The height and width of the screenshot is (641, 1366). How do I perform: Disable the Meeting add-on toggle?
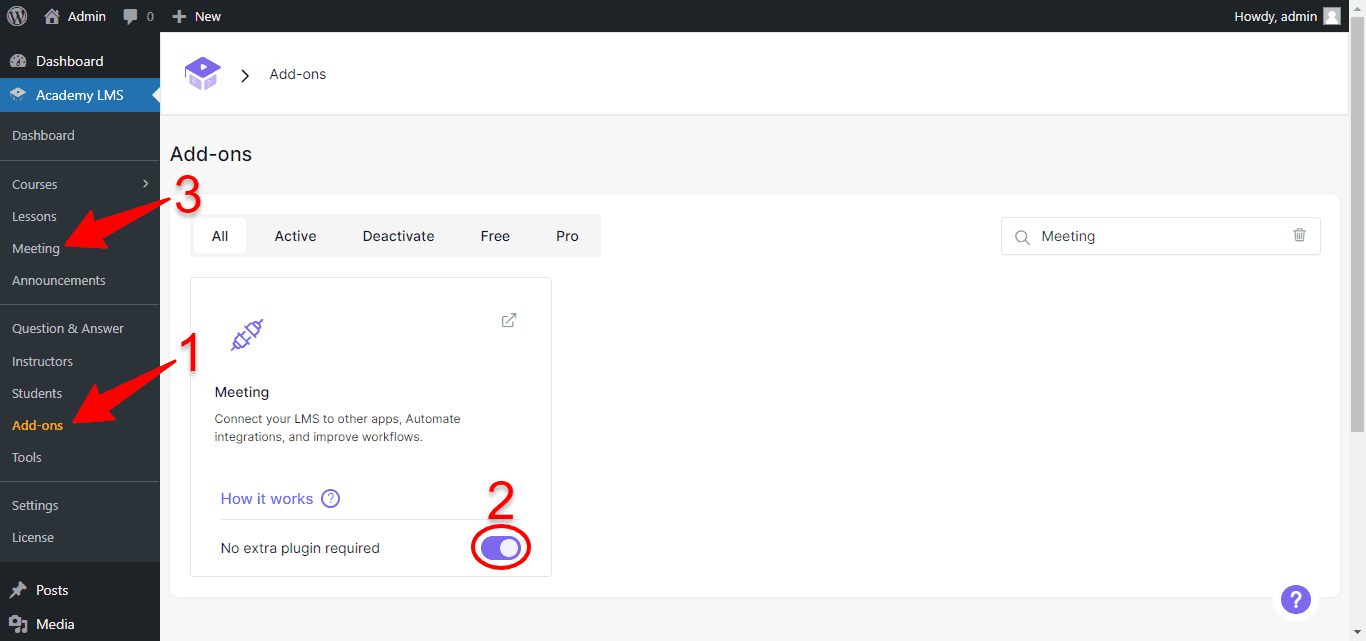tap(500, 547)
